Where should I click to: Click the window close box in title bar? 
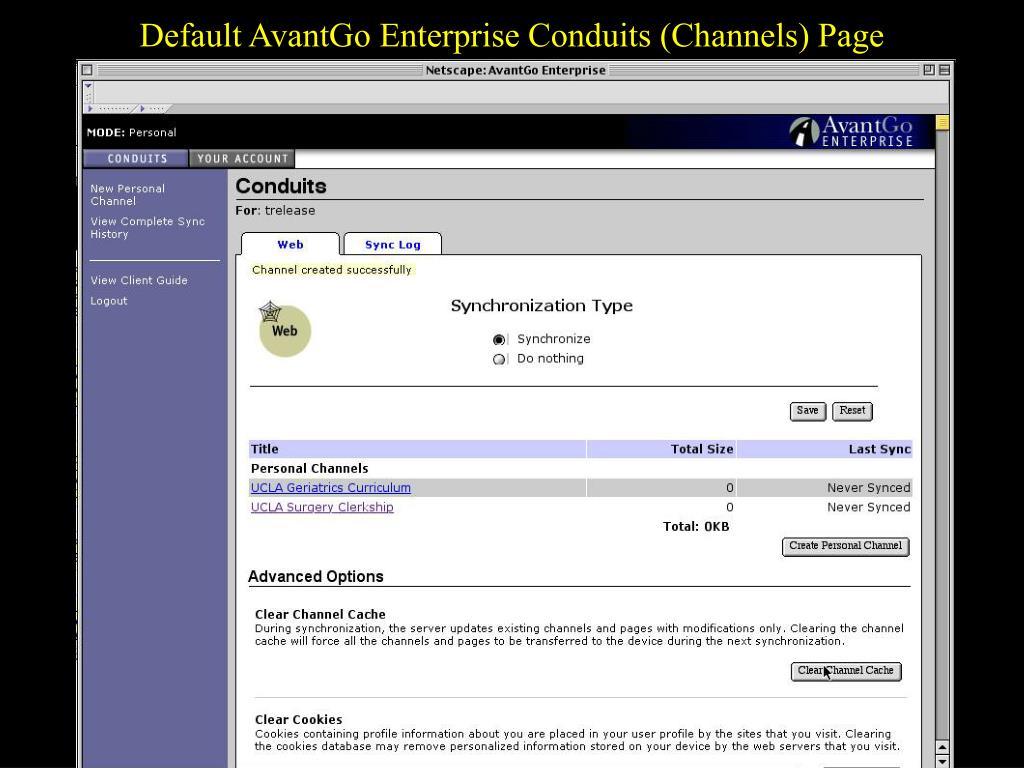pyautogui.click(x=87, y=70)
